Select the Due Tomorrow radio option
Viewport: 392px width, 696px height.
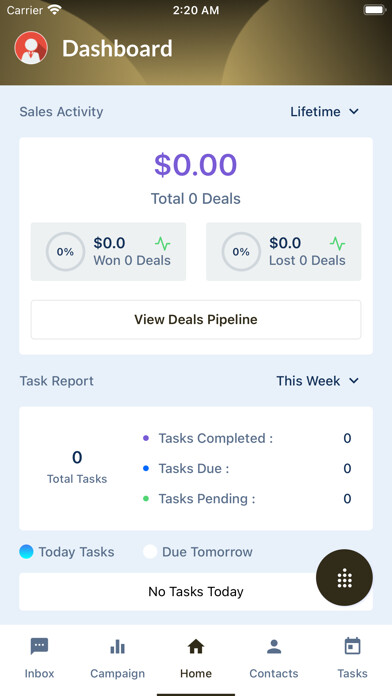[x=150, y=552]
